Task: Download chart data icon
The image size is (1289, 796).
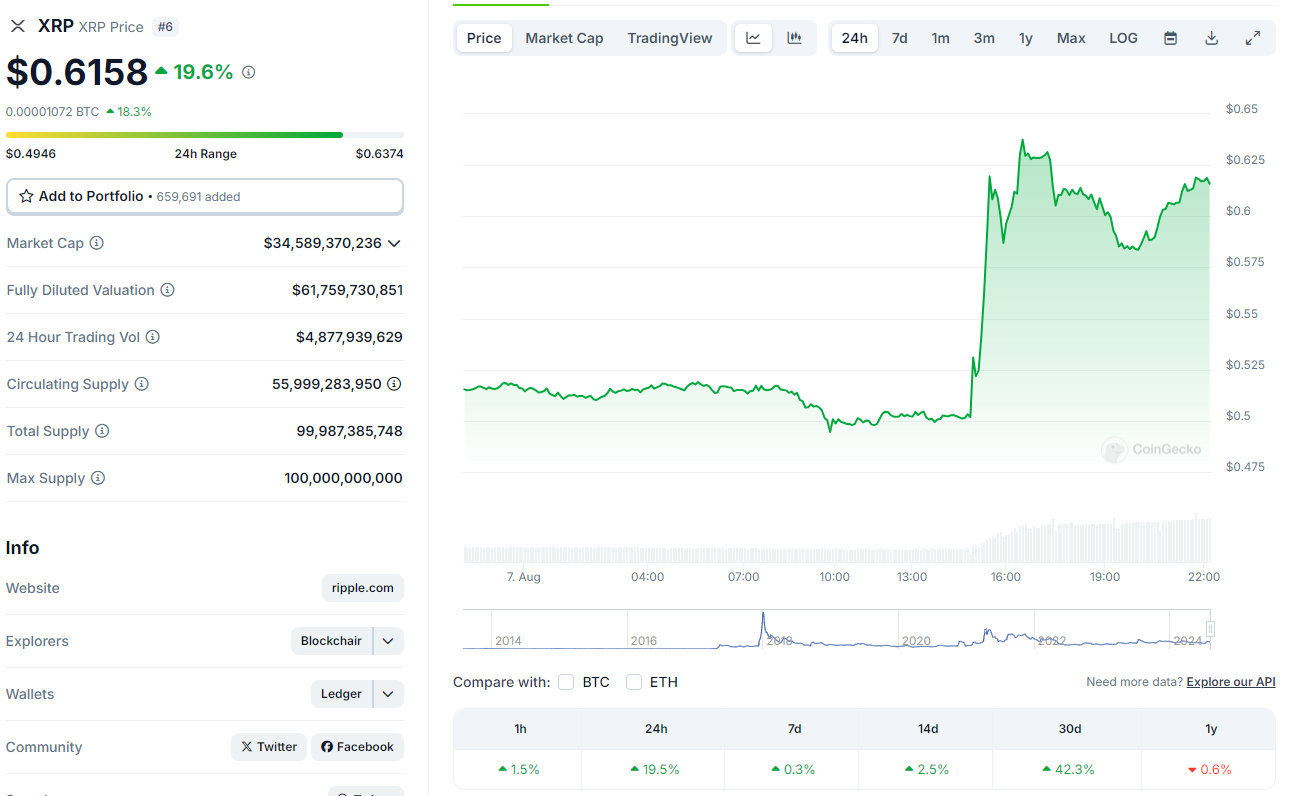Action: tap(1212, 38)
